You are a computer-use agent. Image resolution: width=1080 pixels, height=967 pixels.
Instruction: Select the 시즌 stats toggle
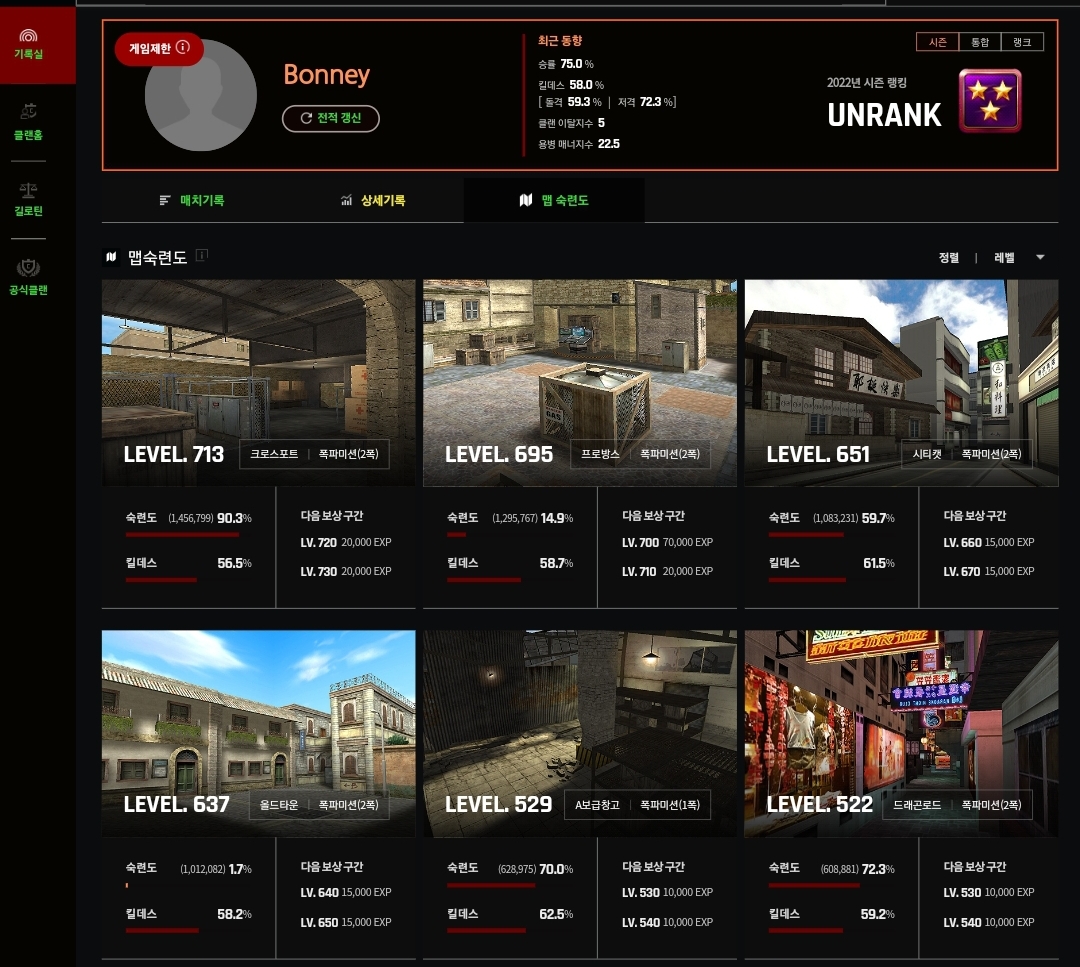pos(937,42)
